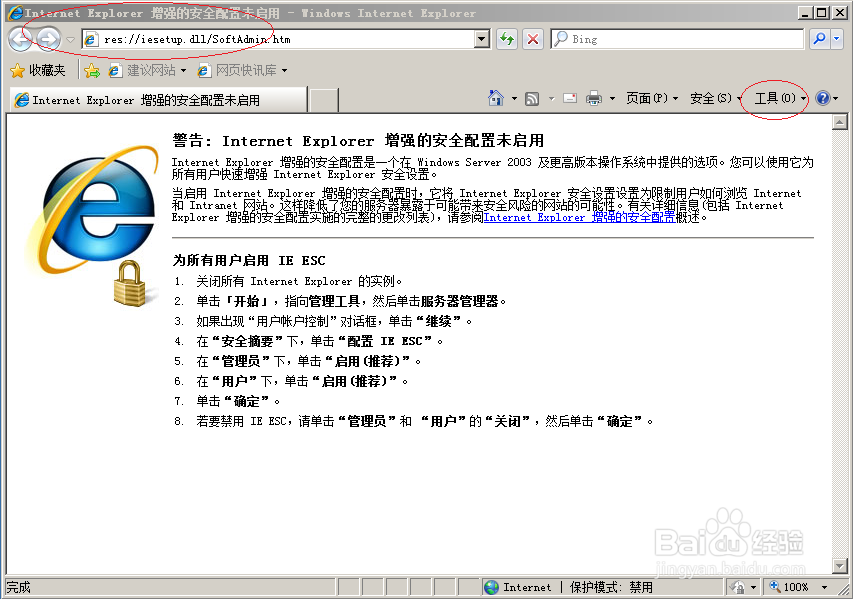Viewport: 853px width, 599px height.
Task: Open the 安全(S) menu
Action: click(715, 98)
